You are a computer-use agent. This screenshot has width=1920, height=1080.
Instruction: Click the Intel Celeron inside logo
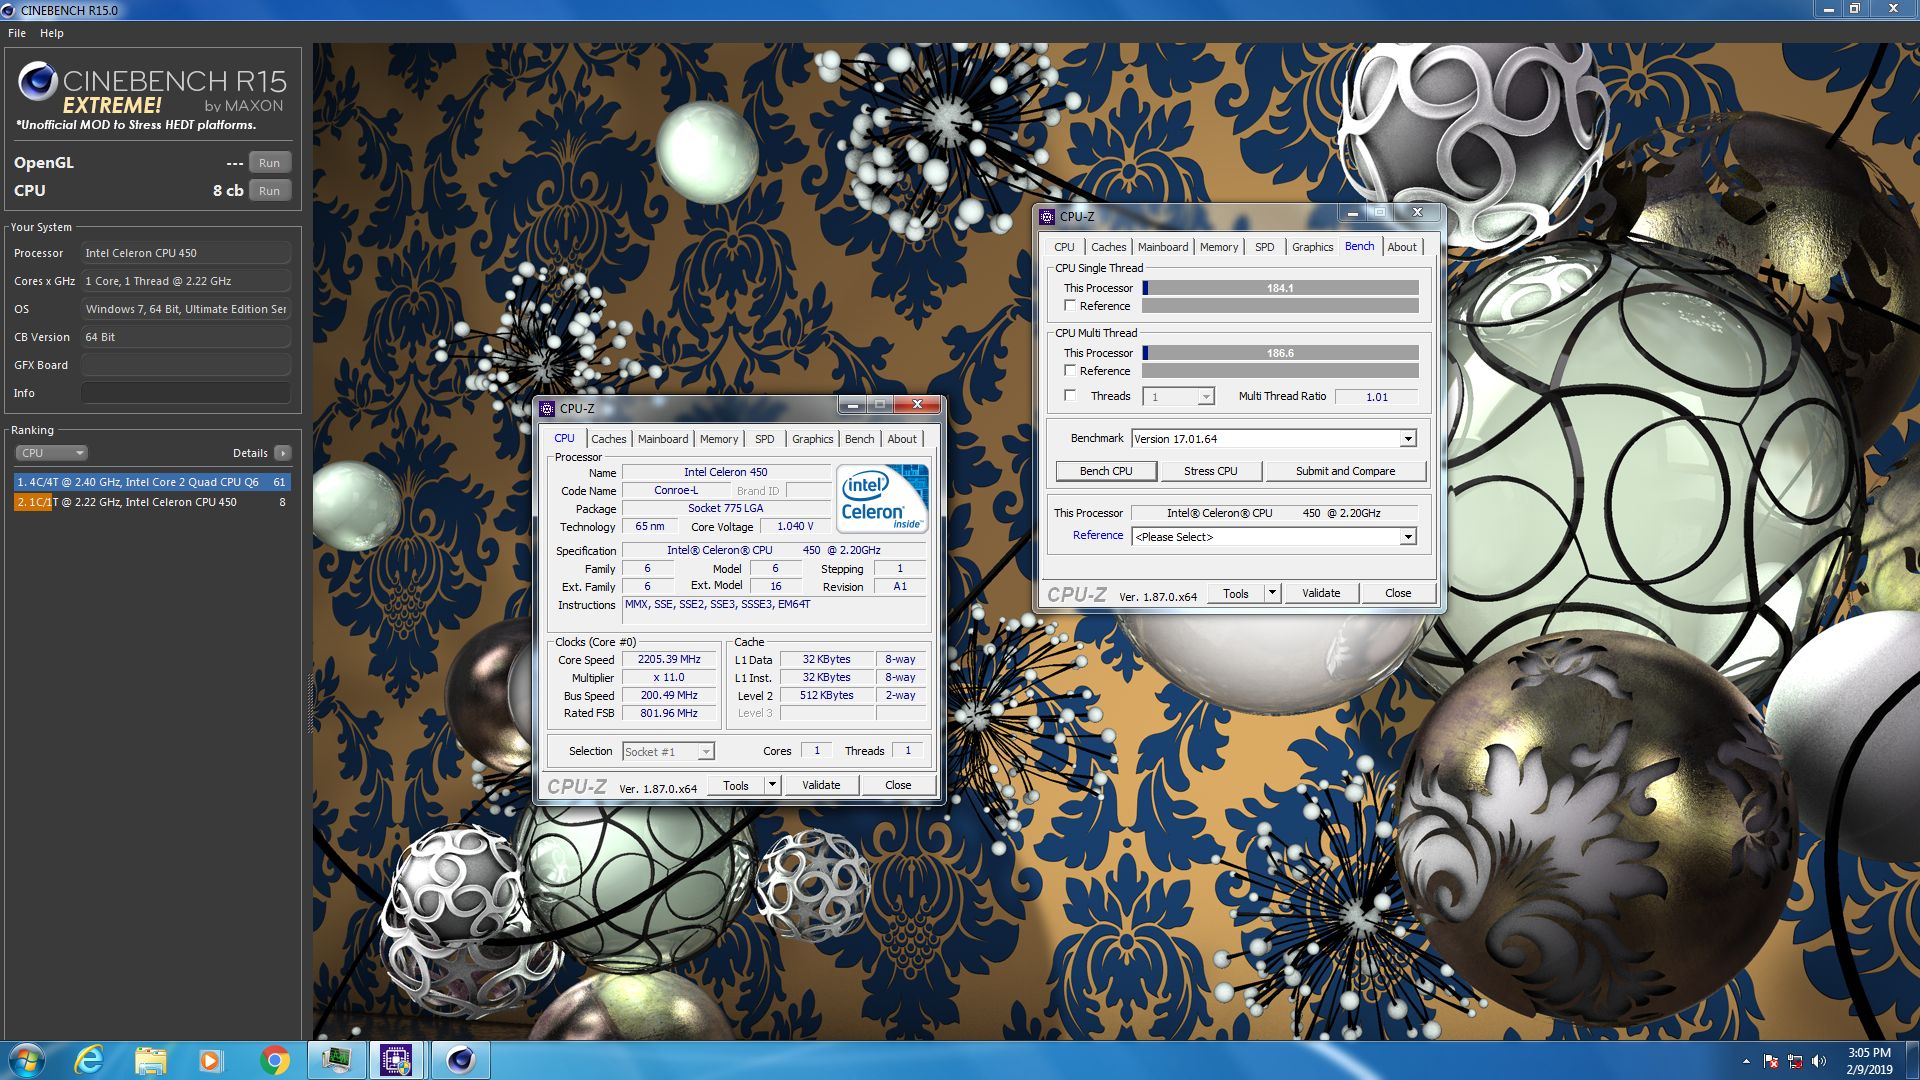[x=881, y=497]
